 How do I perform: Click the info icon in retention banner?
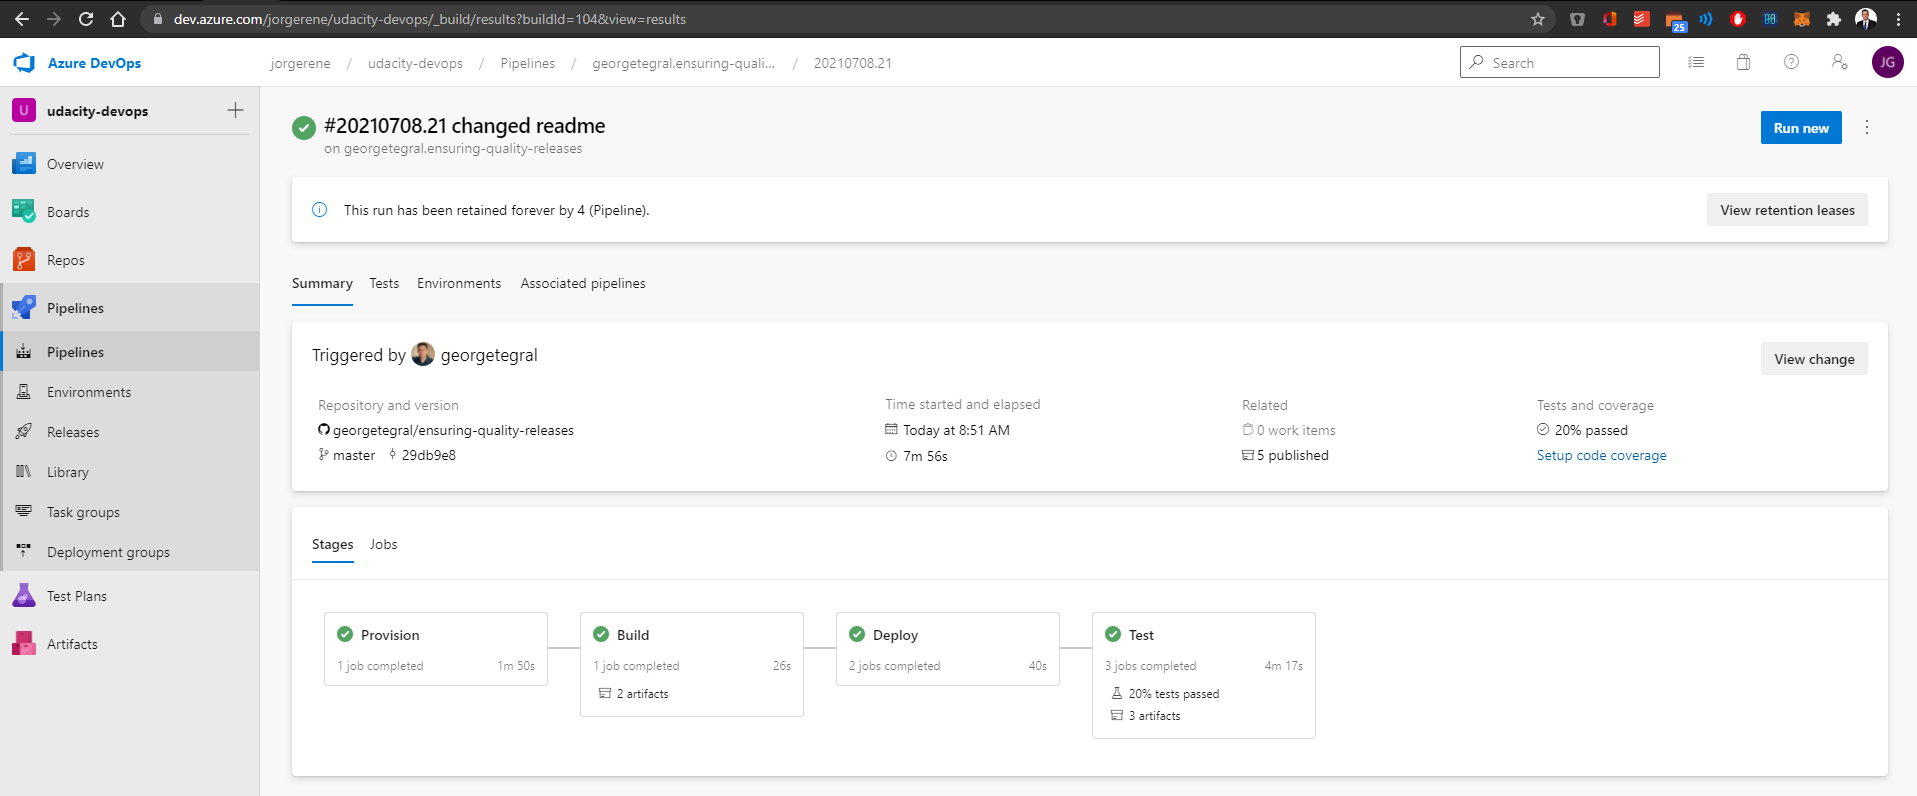(320, 210)
